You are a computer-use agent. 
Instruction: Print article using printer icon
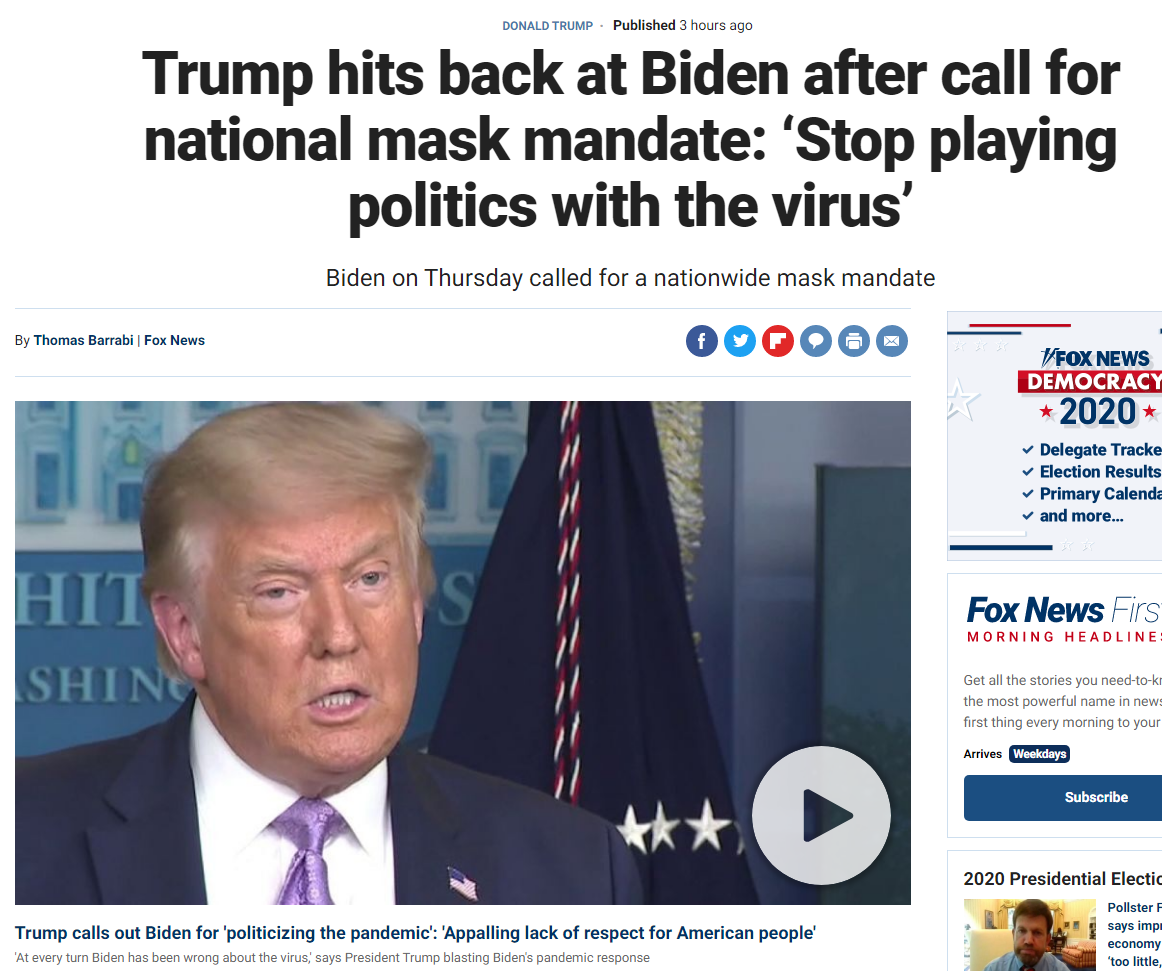(x=854, y=341)
